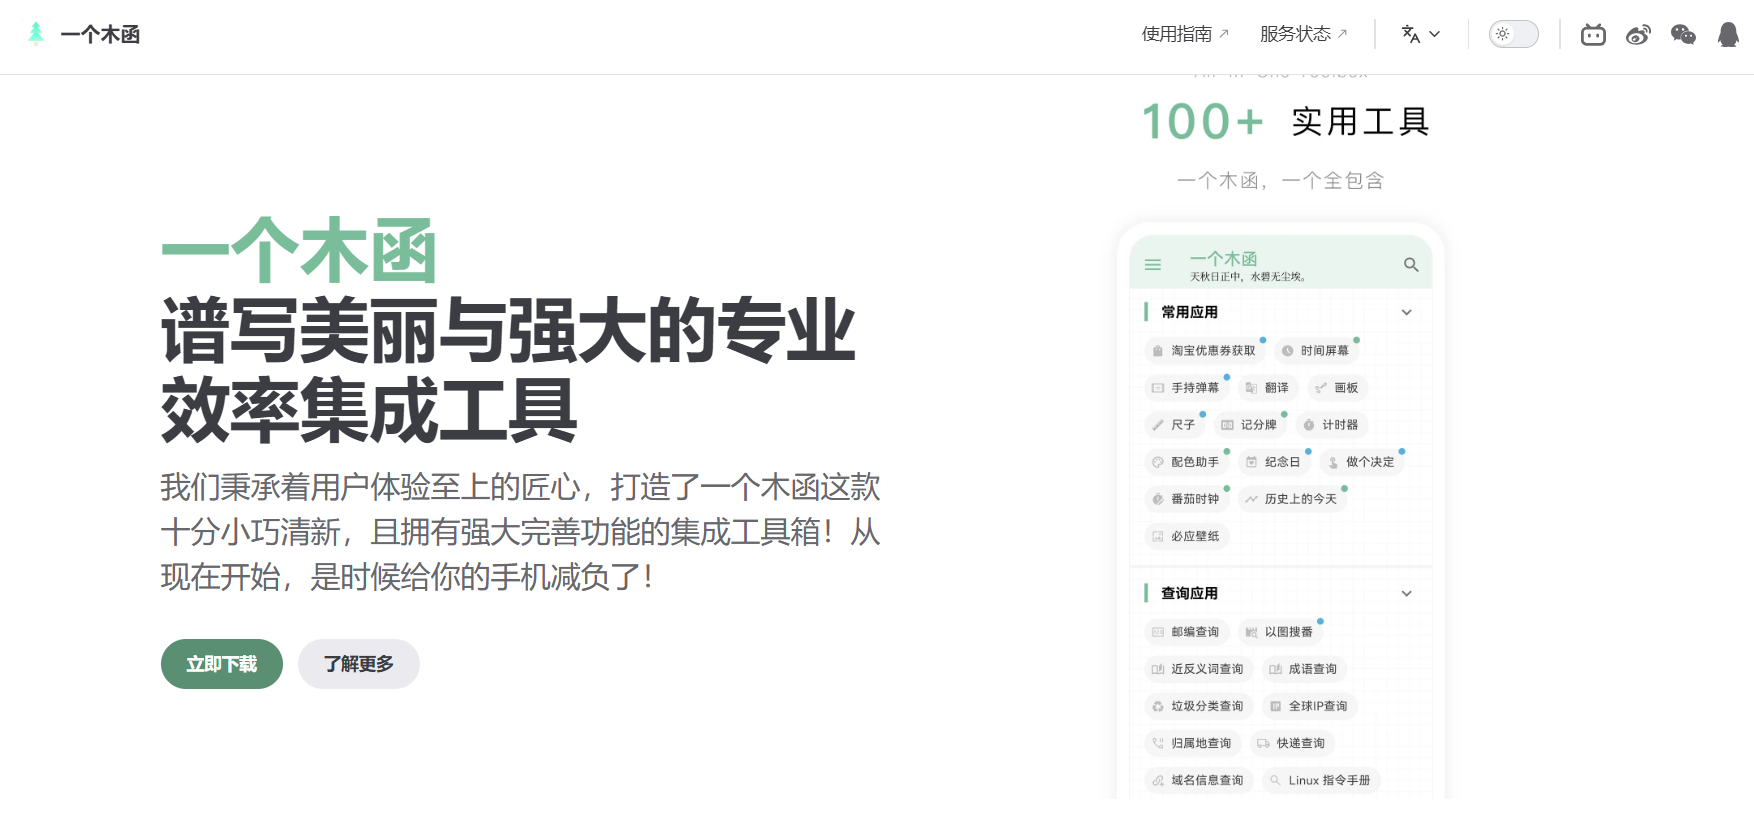
Task: Select the 全球IP查询 tool chip
Action: [x=1309, y=706]
